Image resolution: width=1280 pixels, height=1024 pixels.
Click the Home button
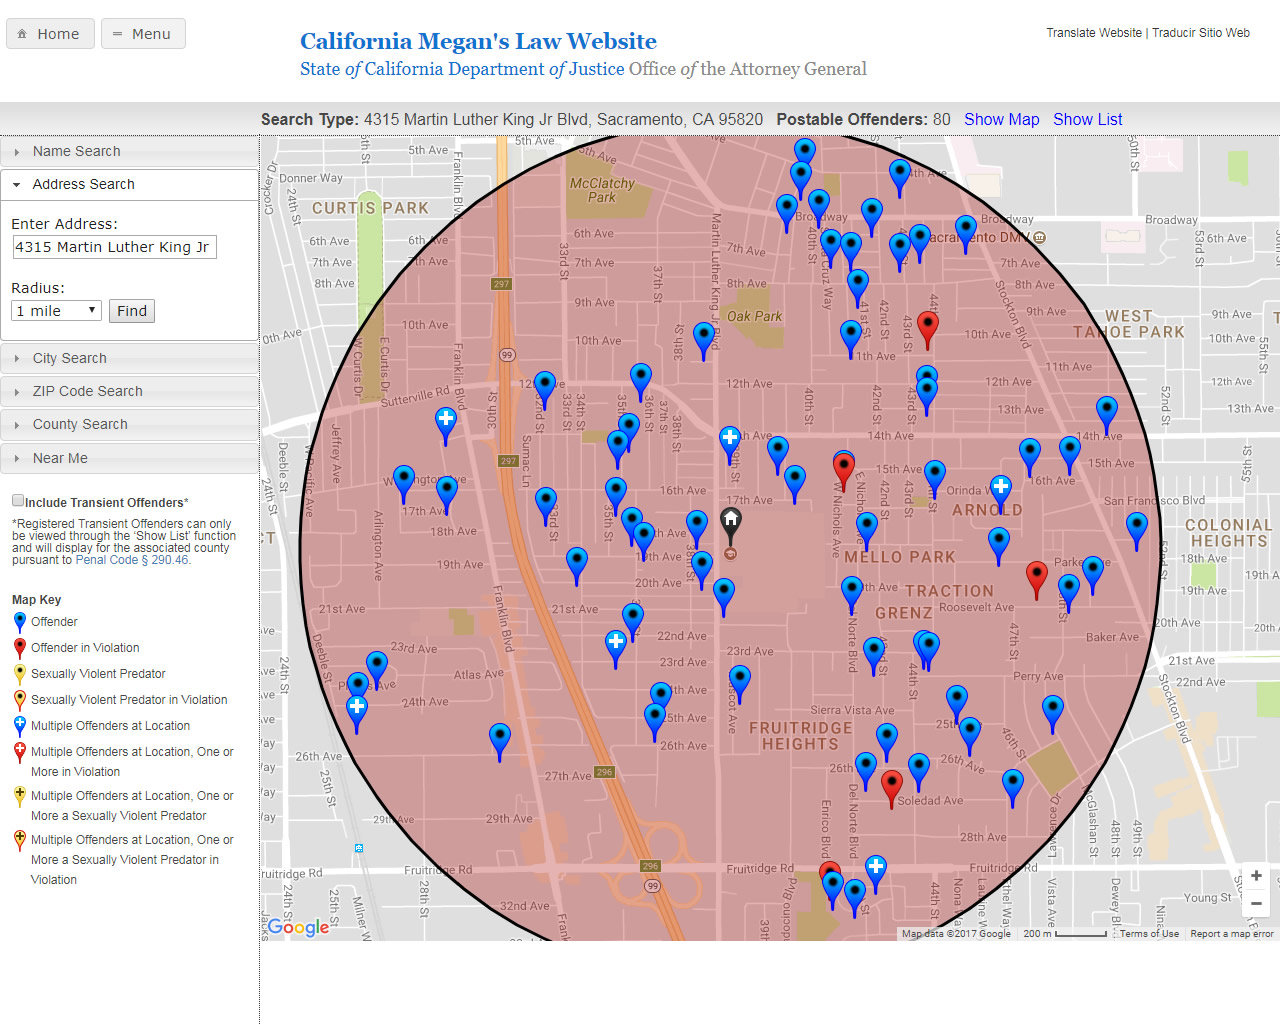(50, 34)
